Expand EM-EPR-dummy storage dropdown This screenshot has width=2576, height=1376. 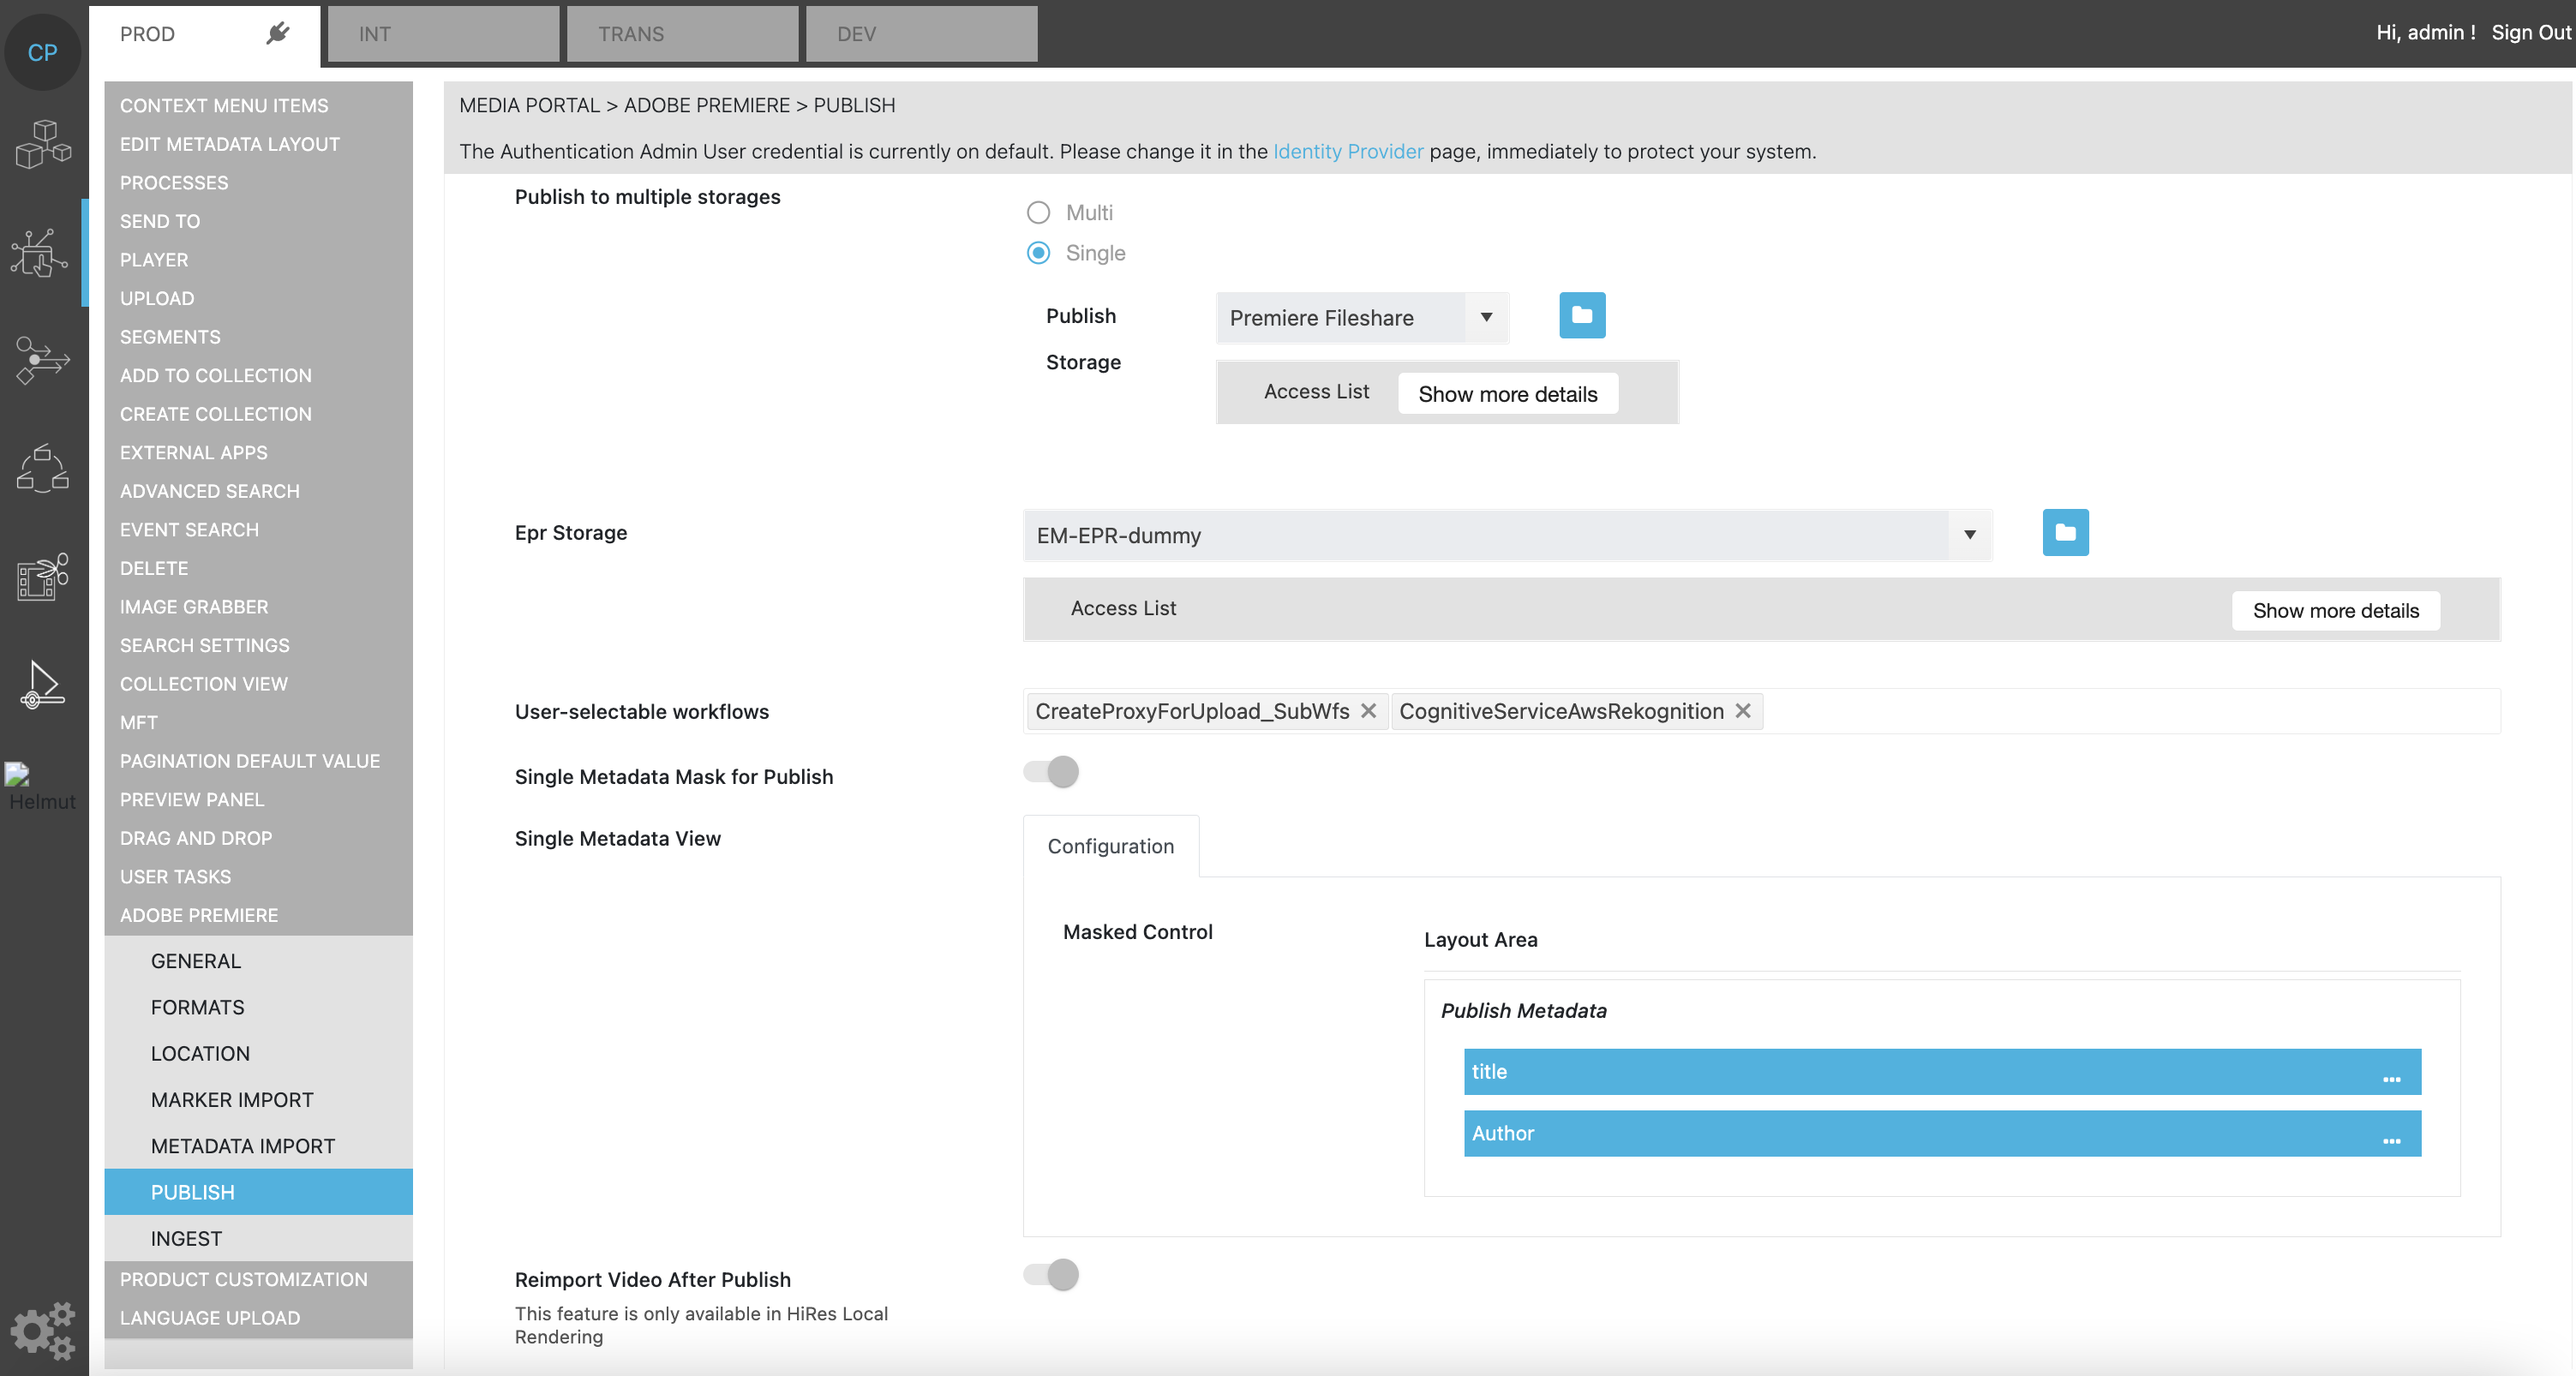click(1968, 535)
